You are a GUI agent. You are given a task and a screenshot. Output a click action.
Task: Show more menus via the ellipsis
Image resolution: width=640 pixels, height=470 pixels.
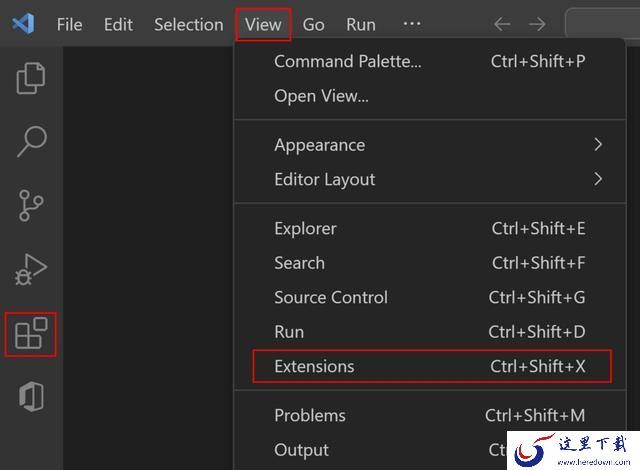[x=412, y=24]
